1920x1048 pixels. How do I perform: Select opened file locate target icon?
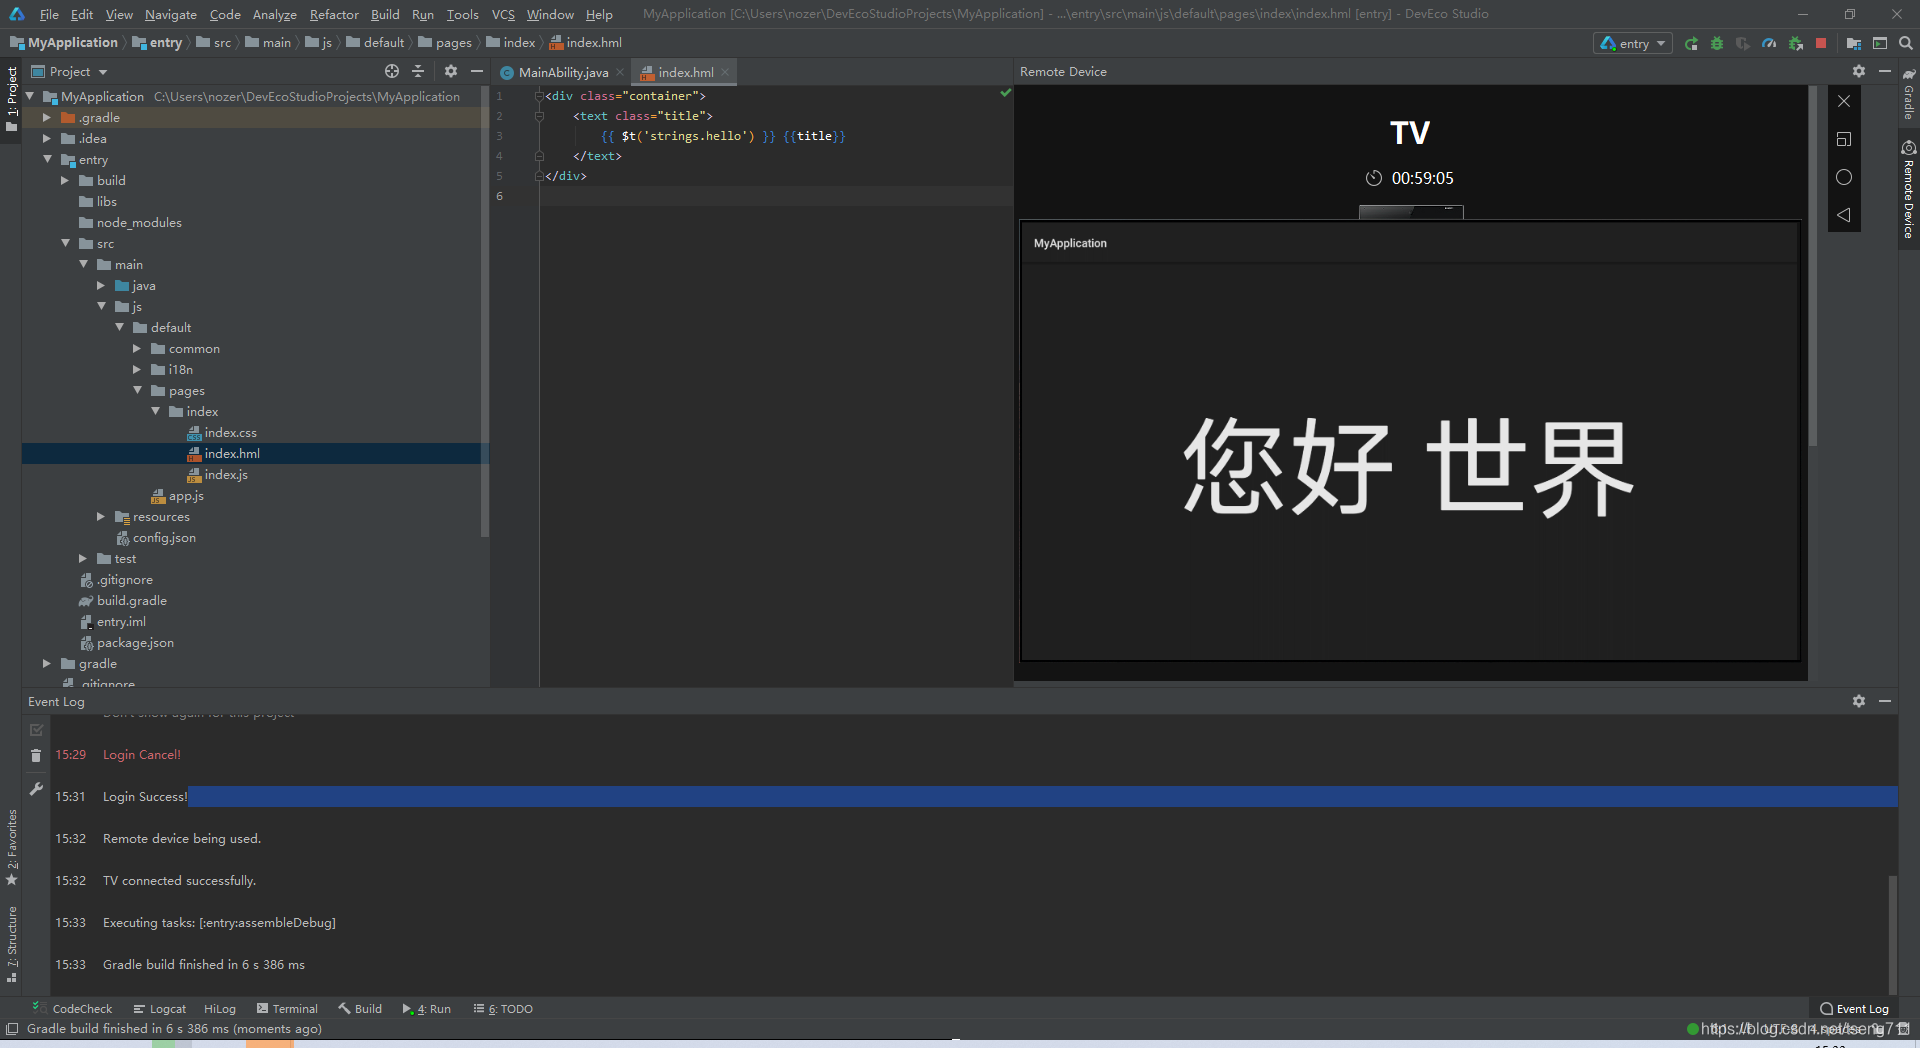[x=392, y=71]
